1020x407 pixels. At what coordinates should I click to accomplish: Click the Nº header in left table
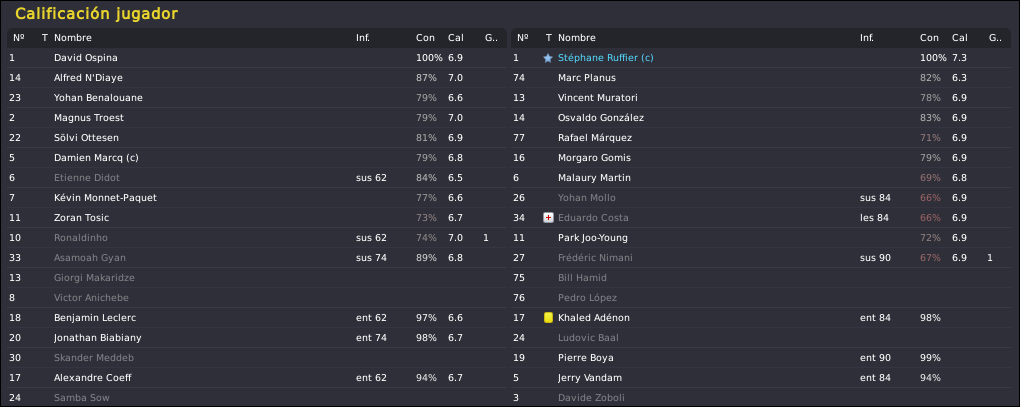[18, 38]
